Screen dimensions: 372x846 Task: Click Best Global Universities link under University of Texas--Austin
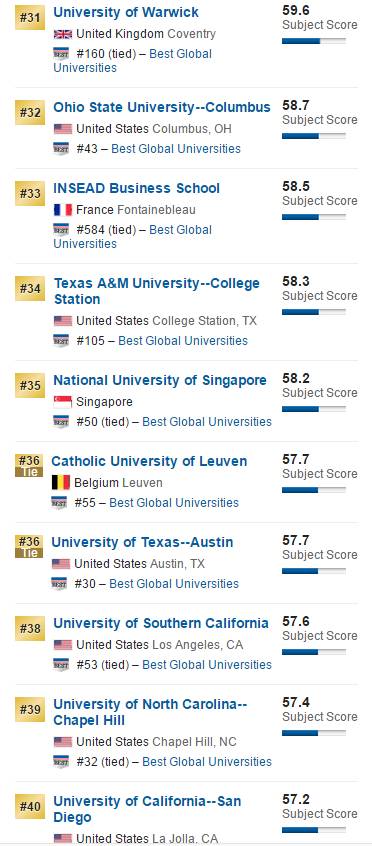[x=174, y=584]
